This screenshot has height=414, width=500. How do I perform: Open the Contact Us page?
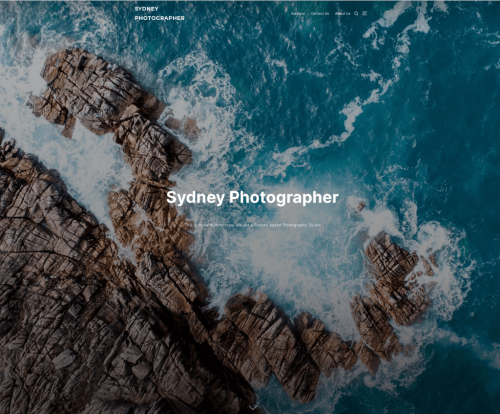coord(320,14)
